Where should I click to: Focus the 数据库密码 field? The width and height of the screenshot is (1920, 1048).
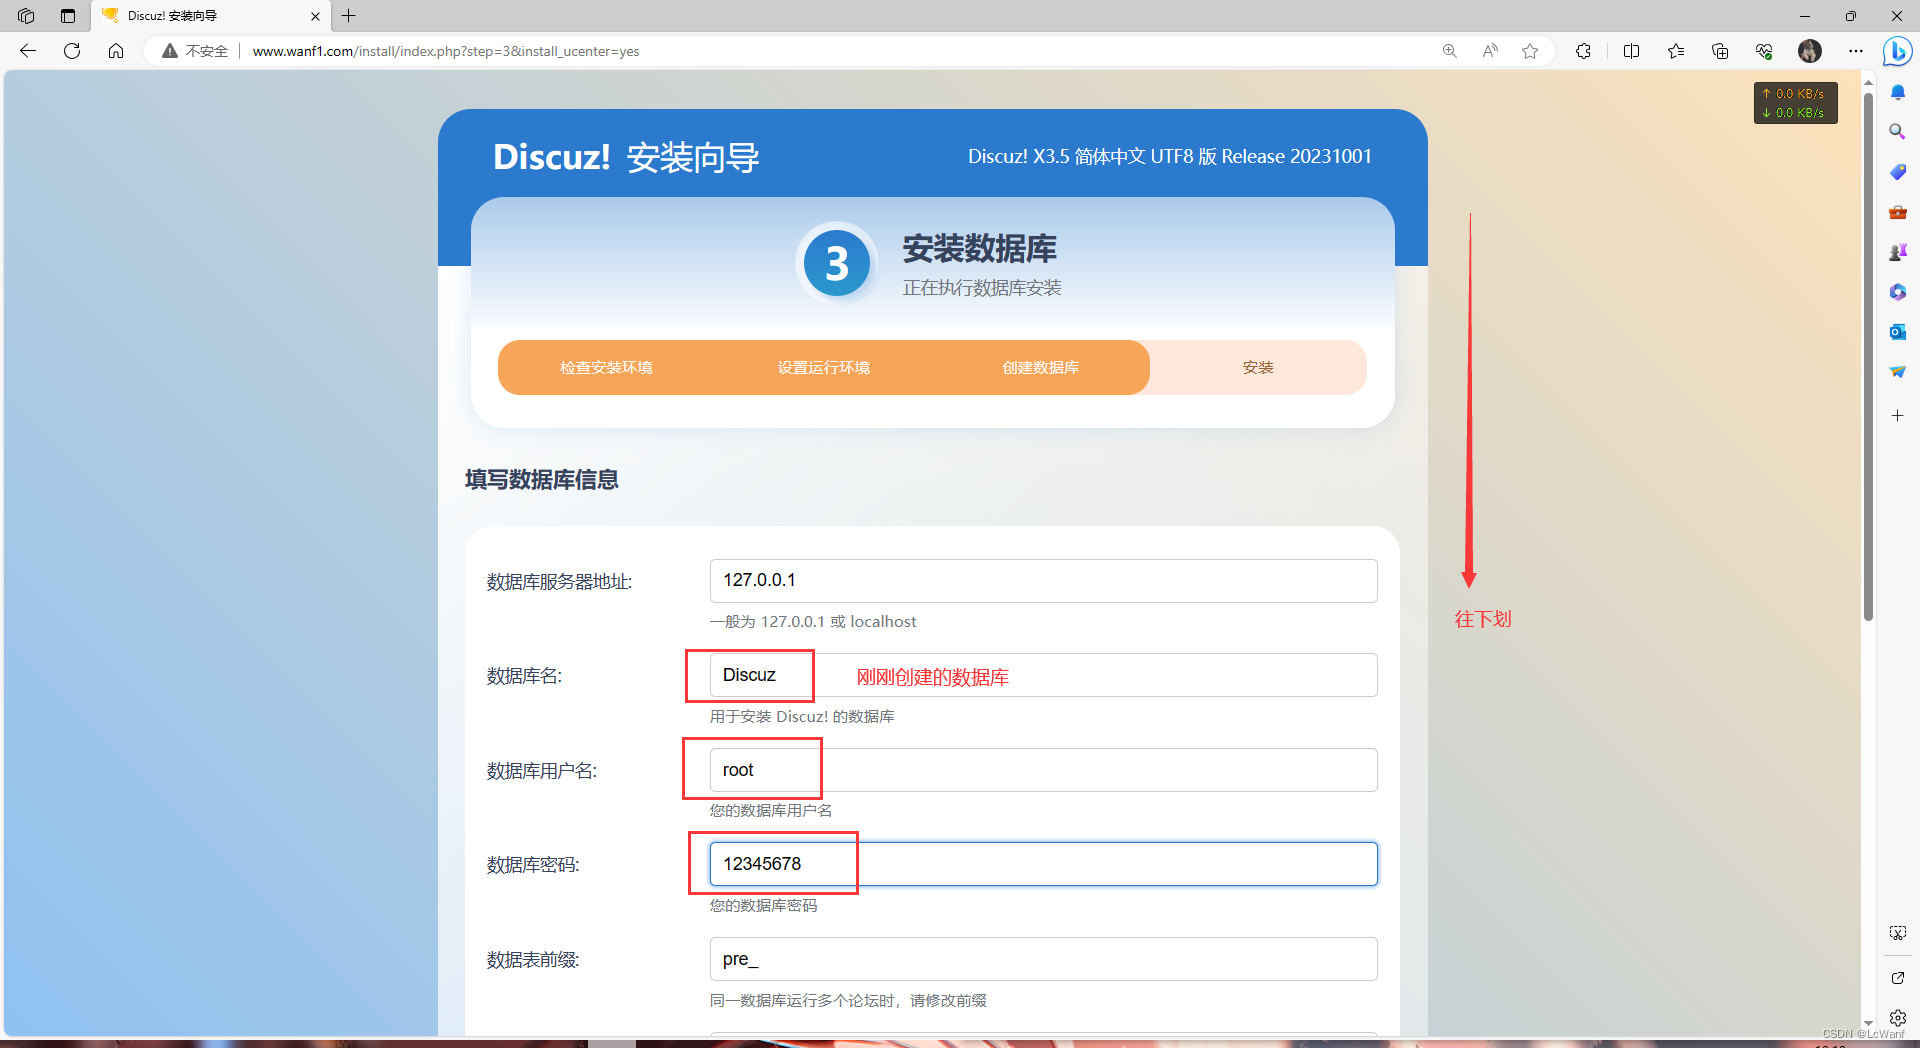tap(1043, 864)
